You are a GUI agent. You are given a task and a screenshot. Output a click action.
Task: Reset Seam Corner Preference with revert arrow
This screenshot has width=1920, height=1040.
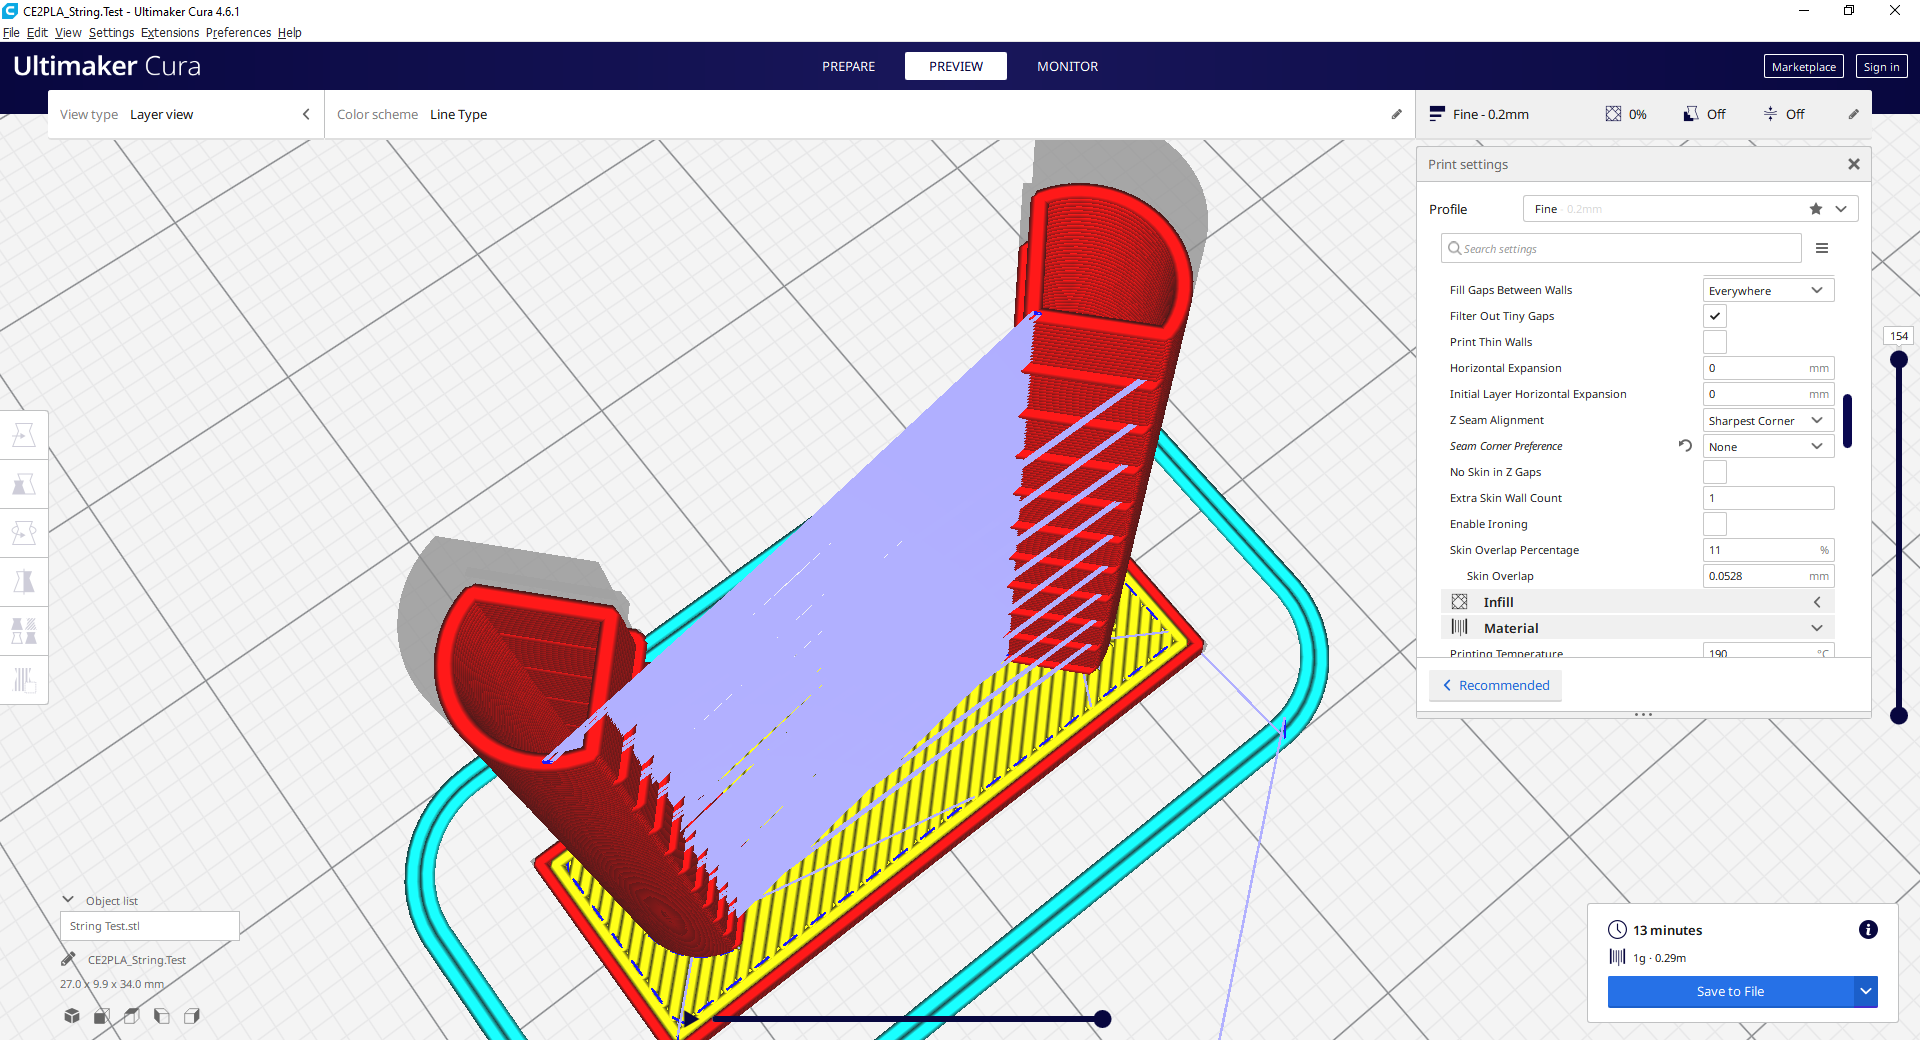[1685, 446]
